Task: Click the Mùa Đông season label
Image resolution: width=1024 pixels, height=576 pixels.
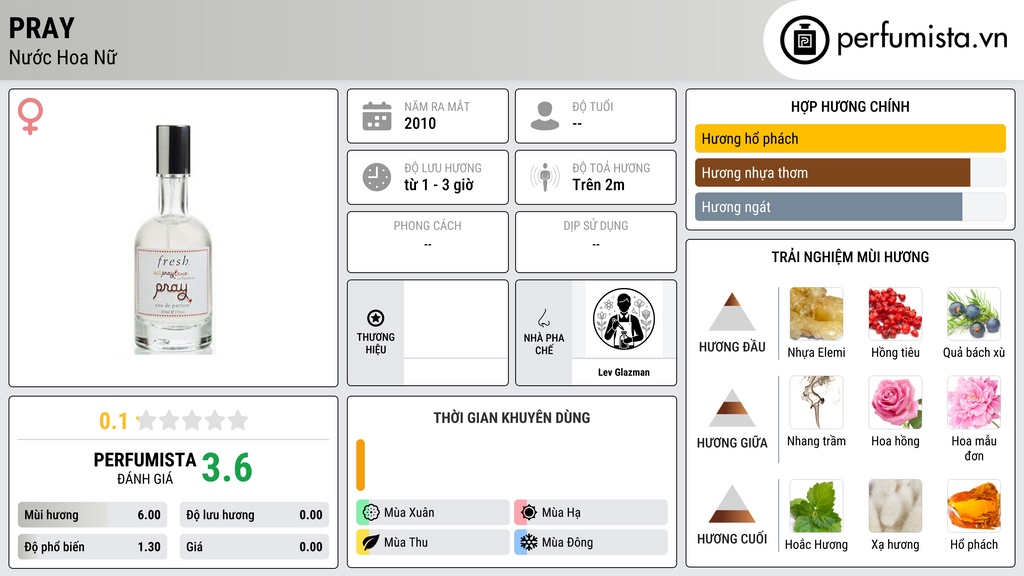Action: pos(567,542)
